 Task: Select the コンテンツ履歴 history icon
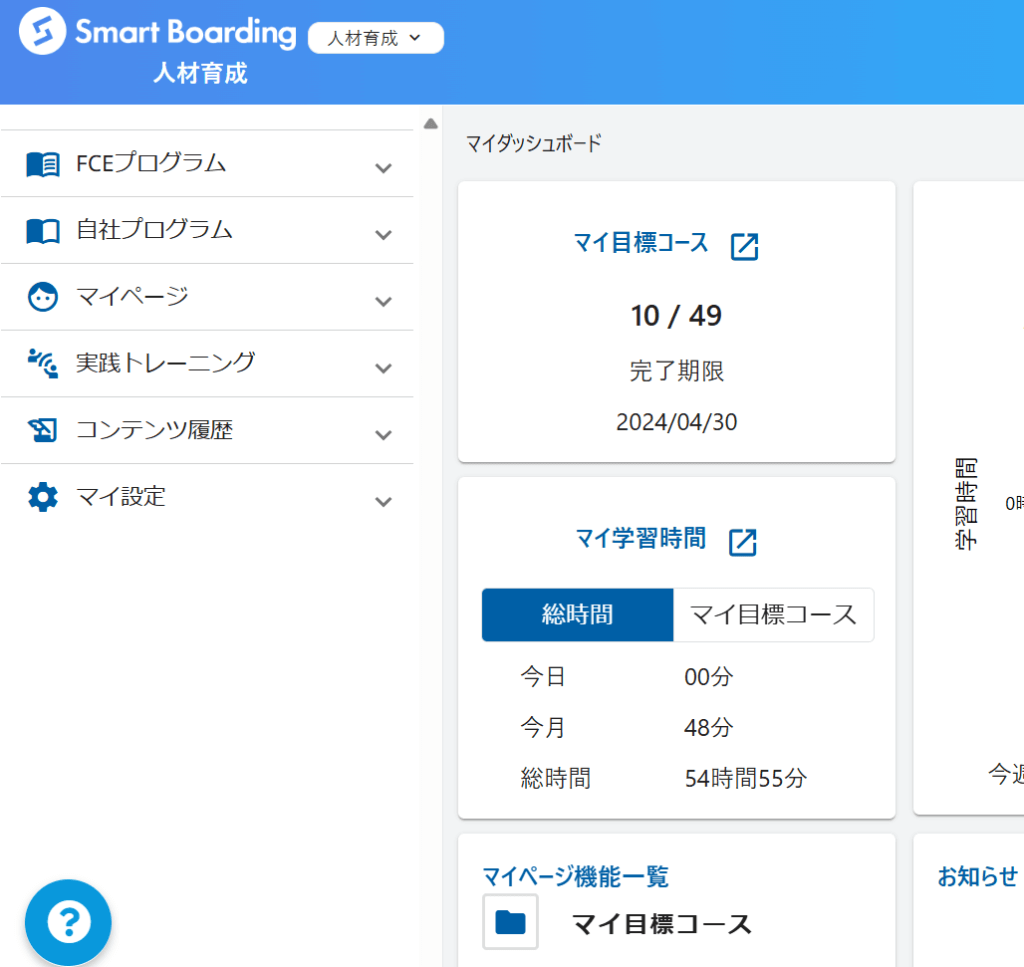(42, 430)
